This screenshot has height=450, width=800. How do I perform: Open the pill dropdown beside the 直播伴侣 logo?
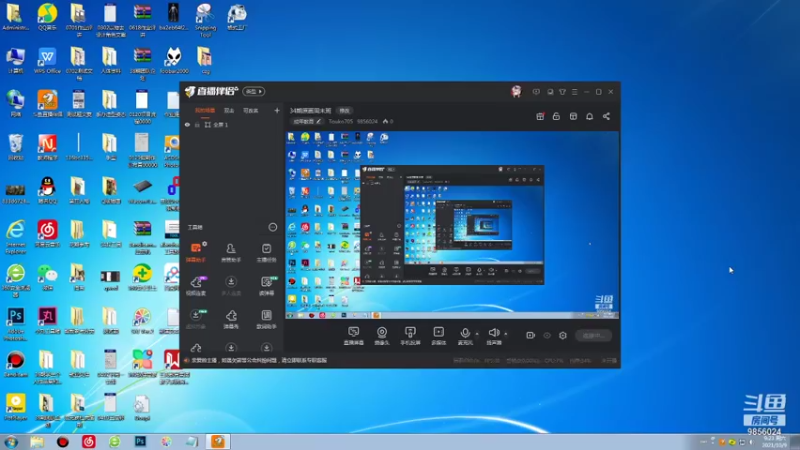[254, 91]
